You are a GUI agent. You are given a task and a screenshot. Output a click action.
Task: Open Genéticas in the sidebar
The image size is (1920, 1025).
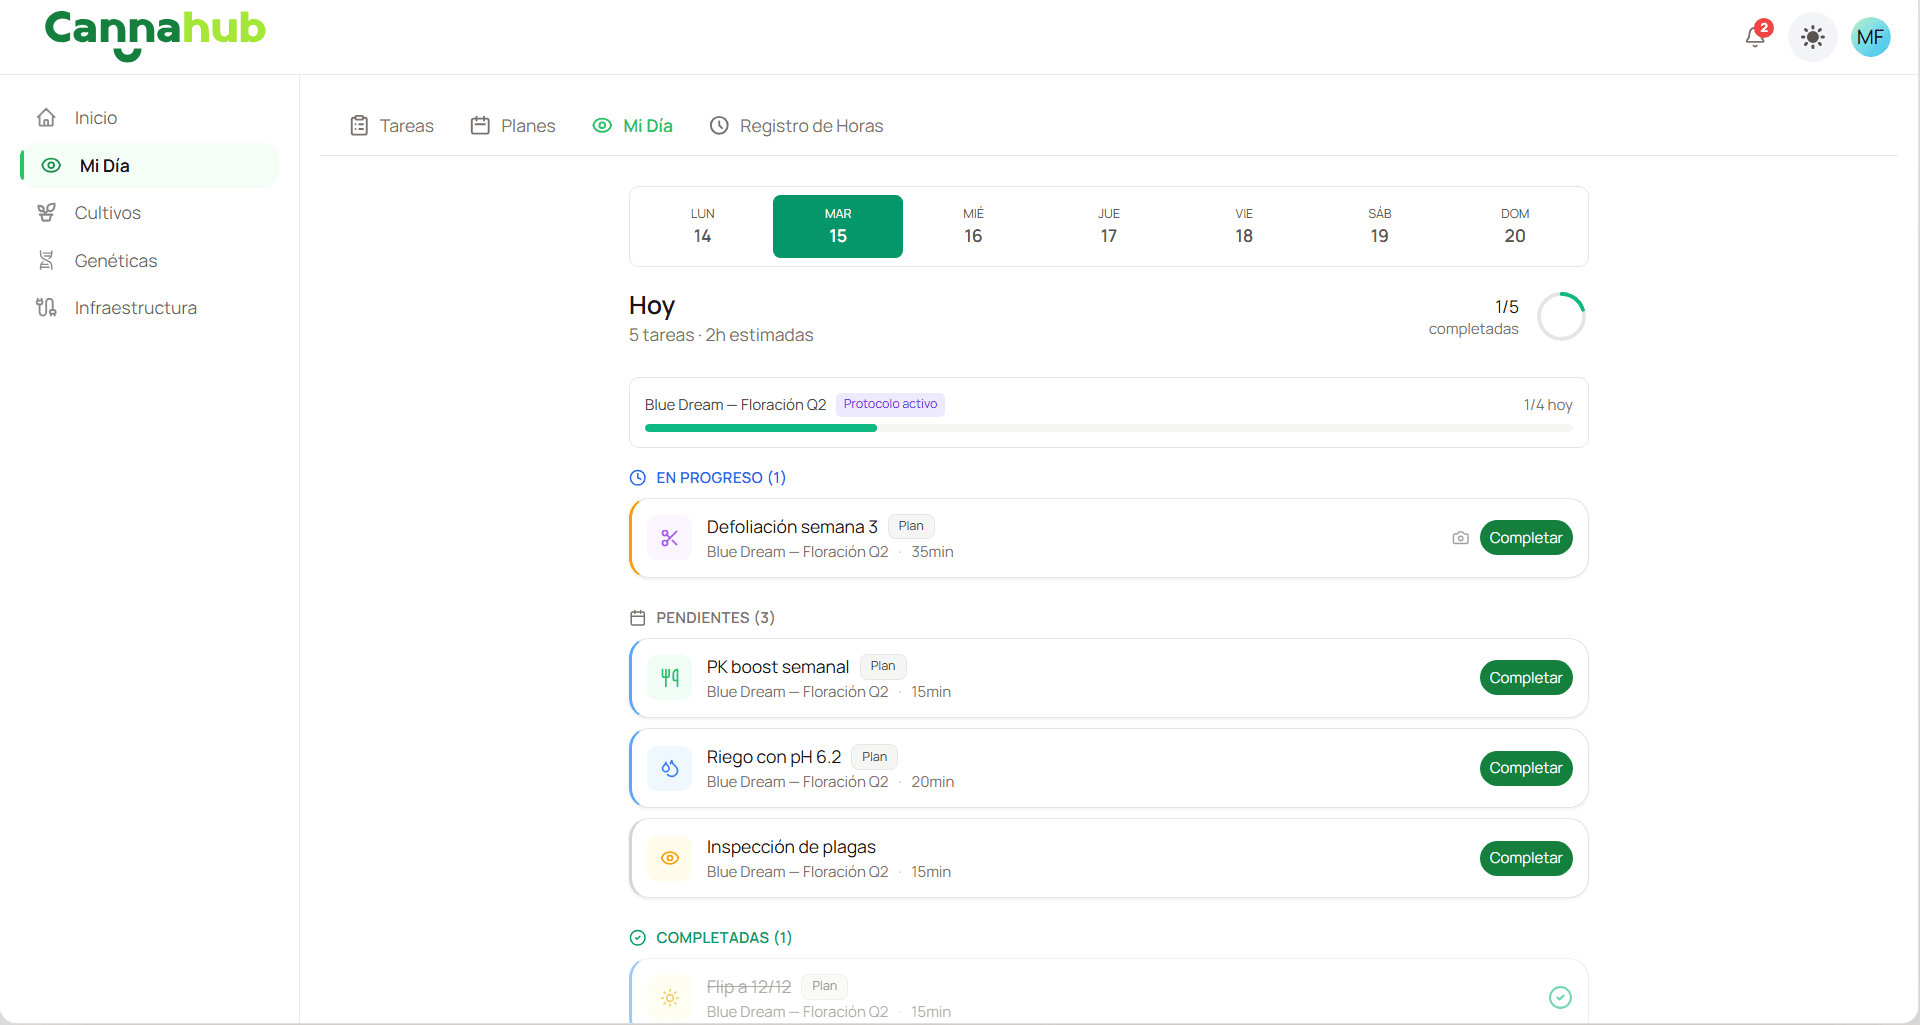point(149,261)
